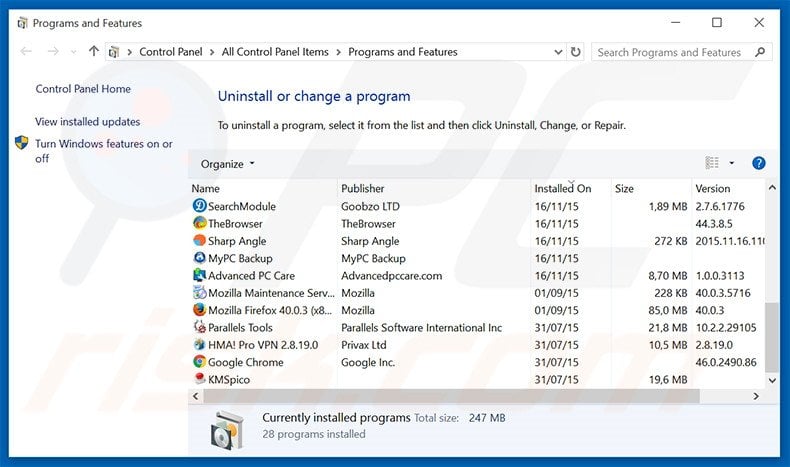Click the horizontal scrollbar thumb
Image resolution: width=790 pixels, height=467 pixels.
451,396
